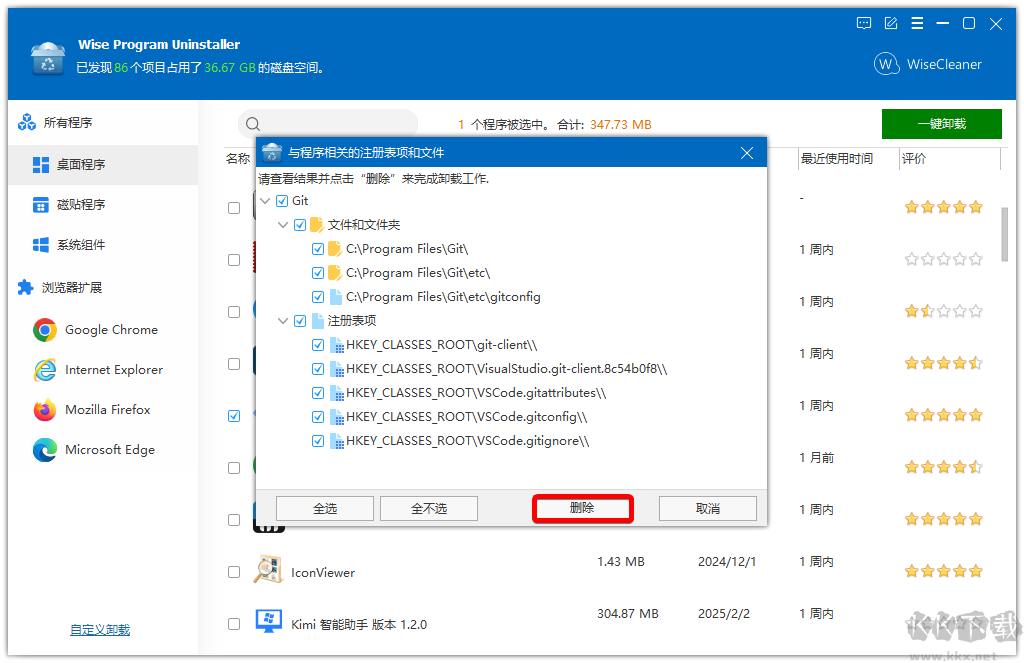Collapse the 注册表项 tree node
The width and height of the screenshot is (1024, 663).
[283, 321]
